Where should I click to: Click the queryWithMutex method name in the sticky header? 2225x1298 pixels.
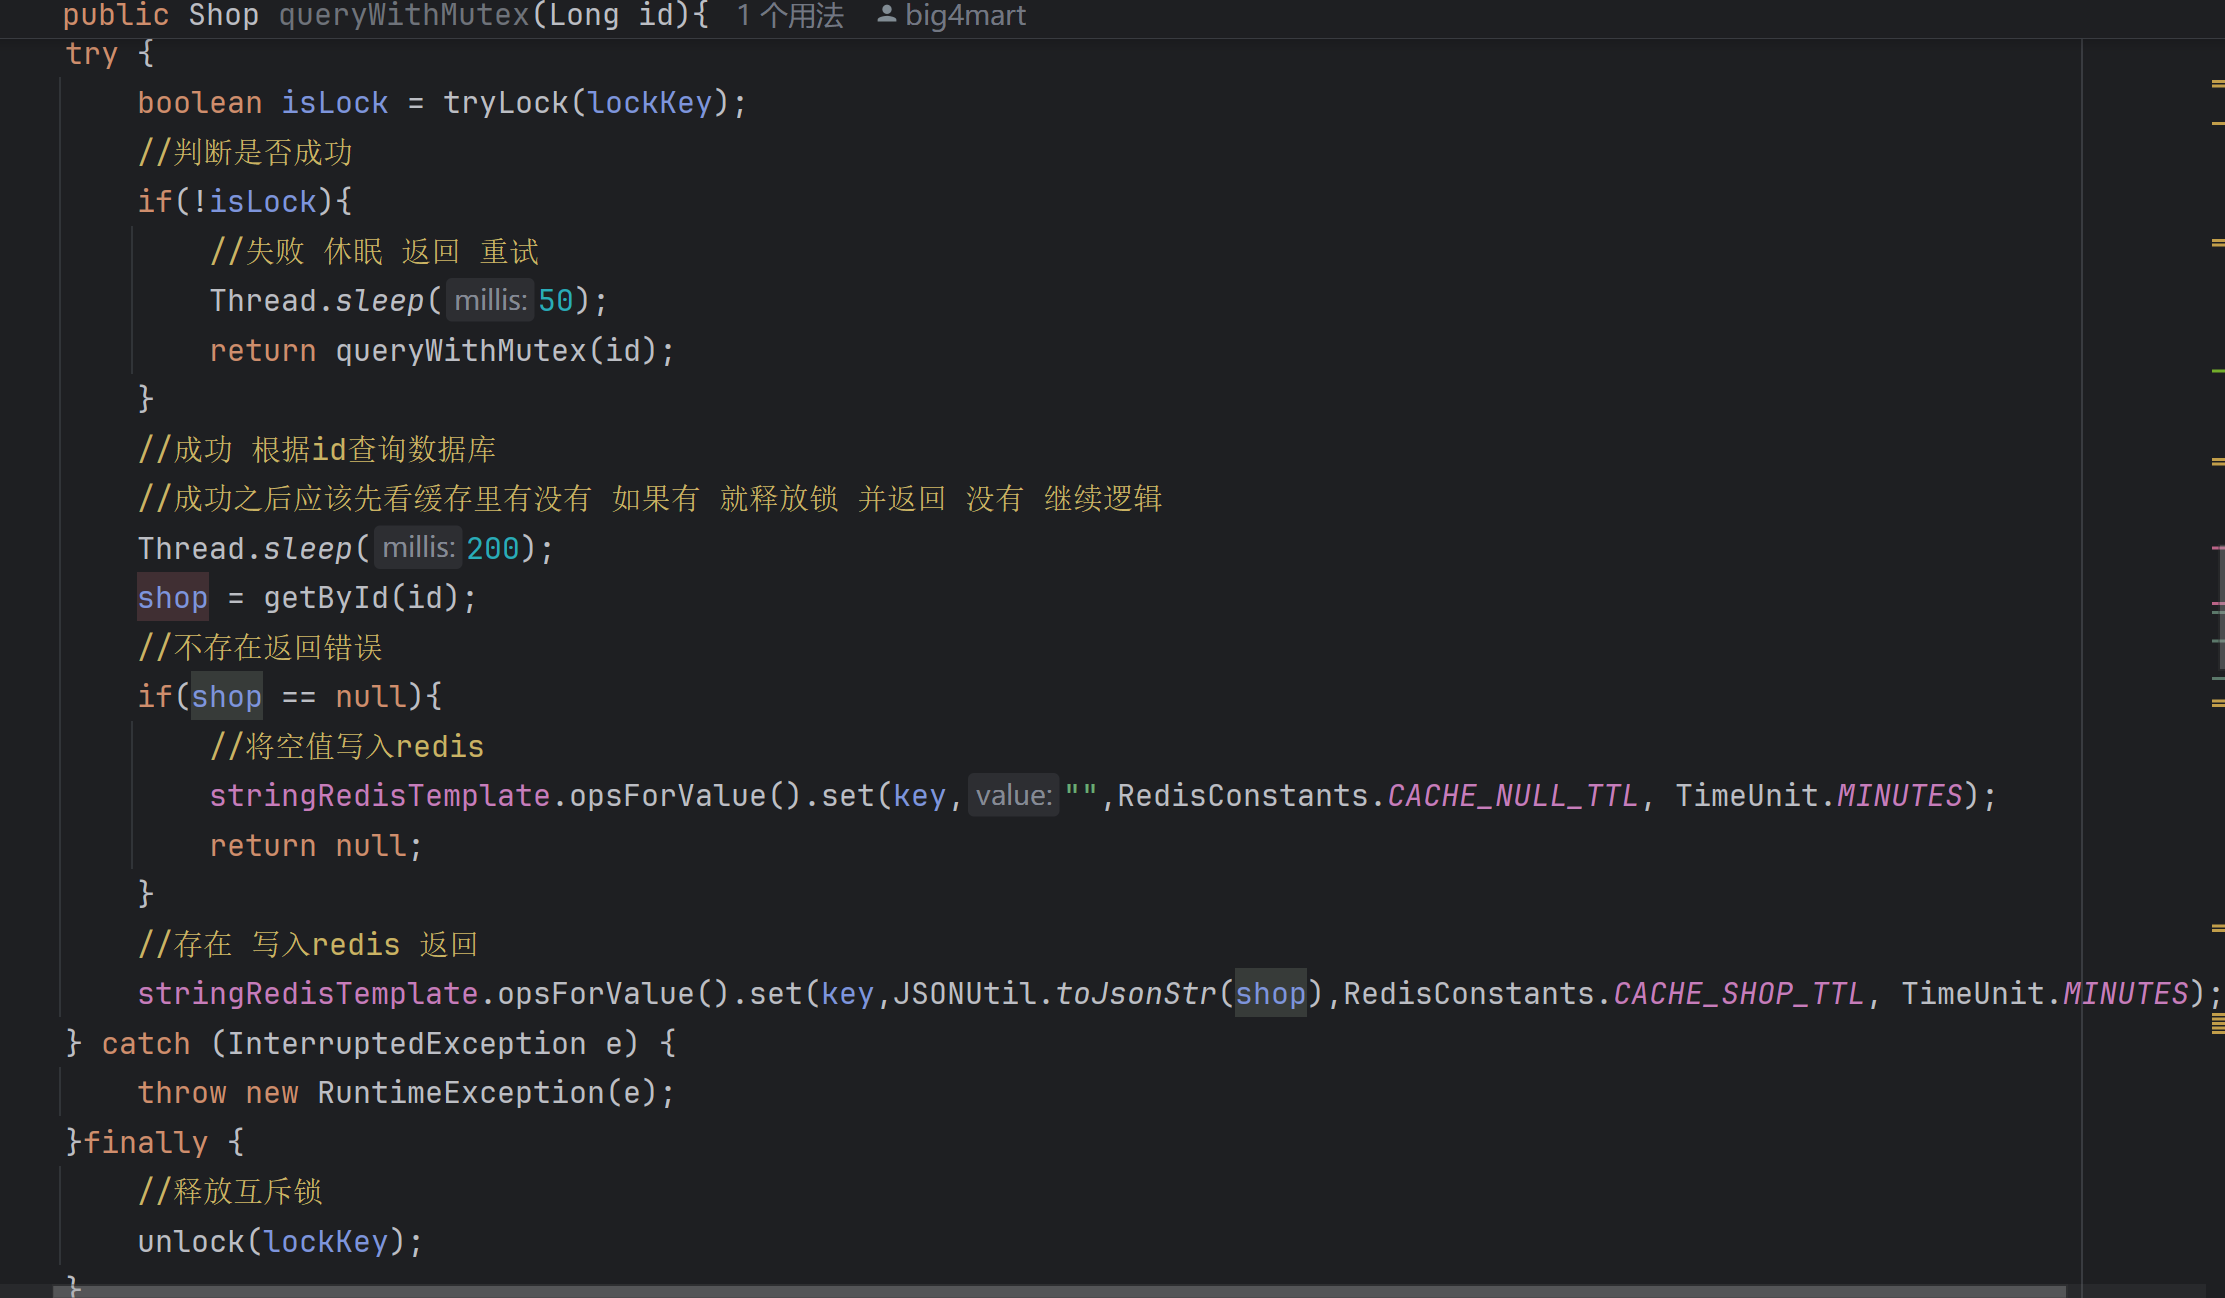point(403,15)
